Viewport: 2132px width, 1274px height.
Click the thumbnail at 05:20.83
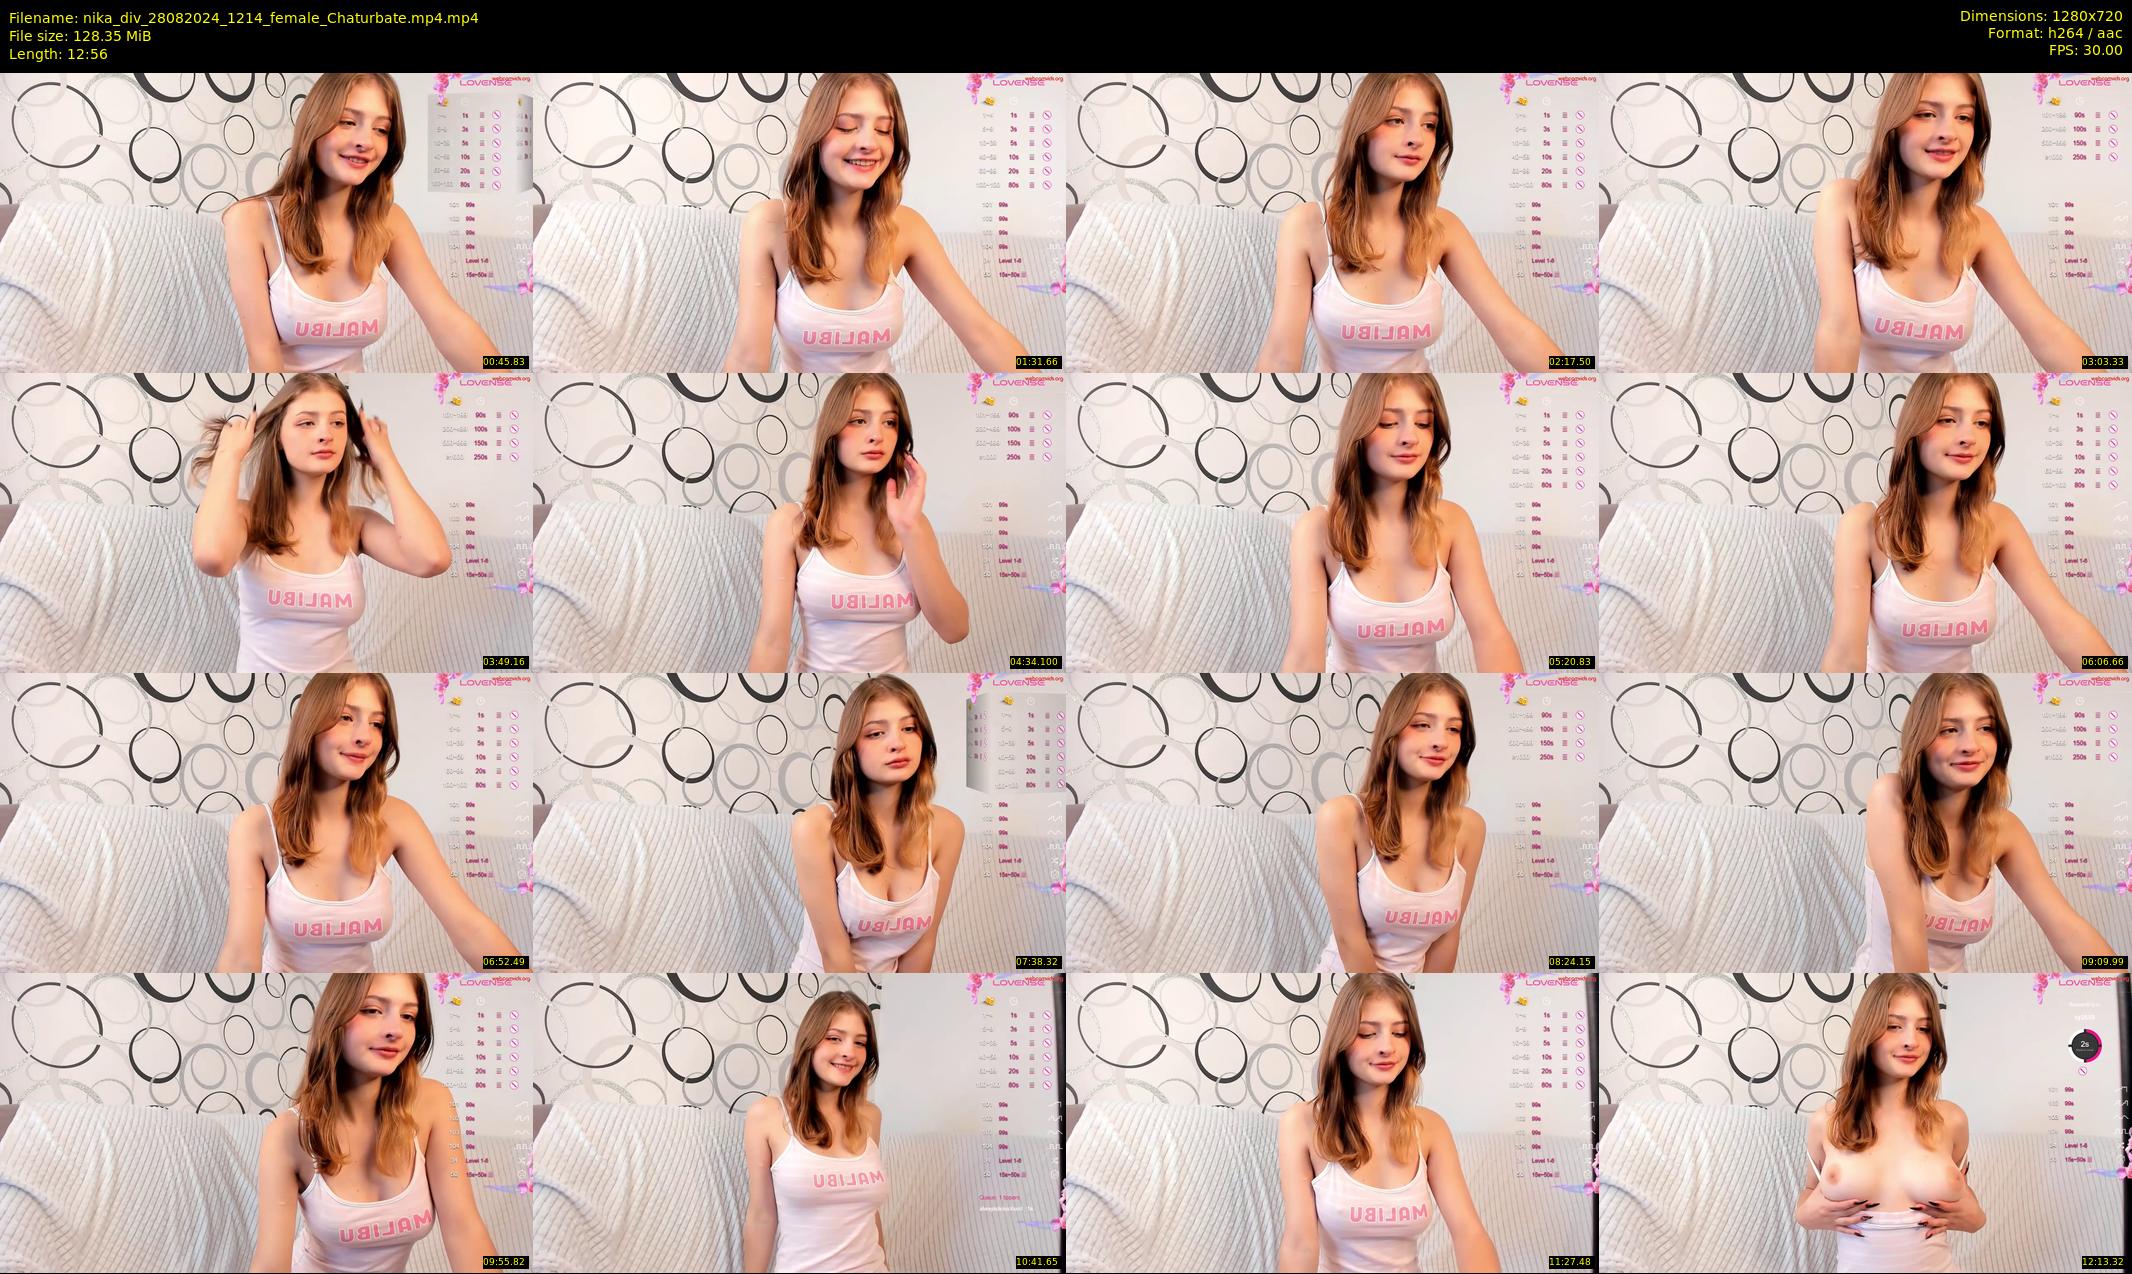point(1332,522)
